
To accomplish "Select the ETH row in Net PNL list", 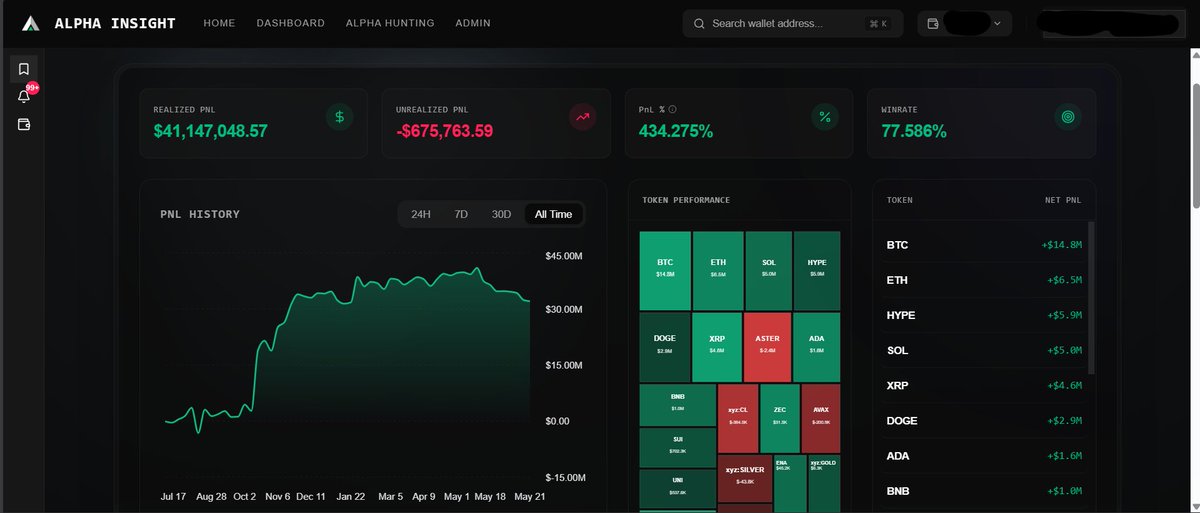I will coord(984,280).
